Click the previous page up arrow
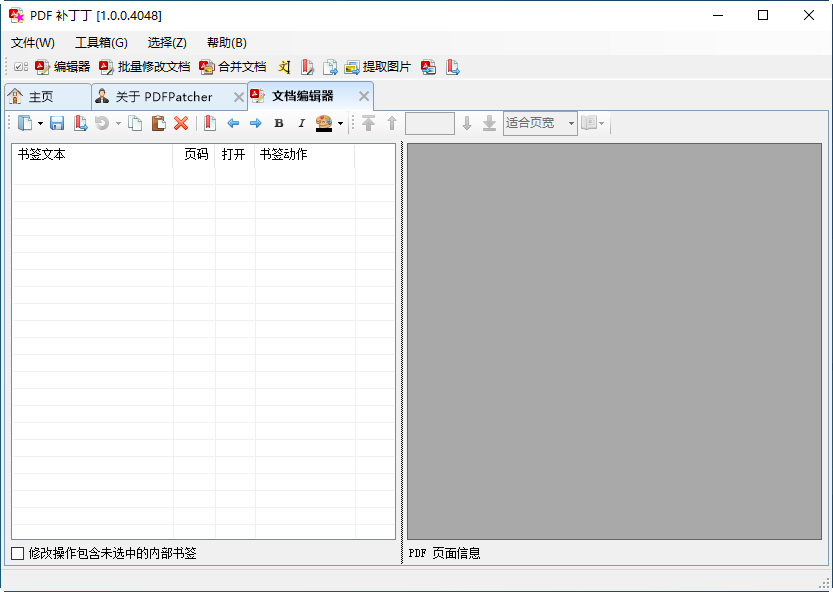833x592 pixels. pos(392,123)
